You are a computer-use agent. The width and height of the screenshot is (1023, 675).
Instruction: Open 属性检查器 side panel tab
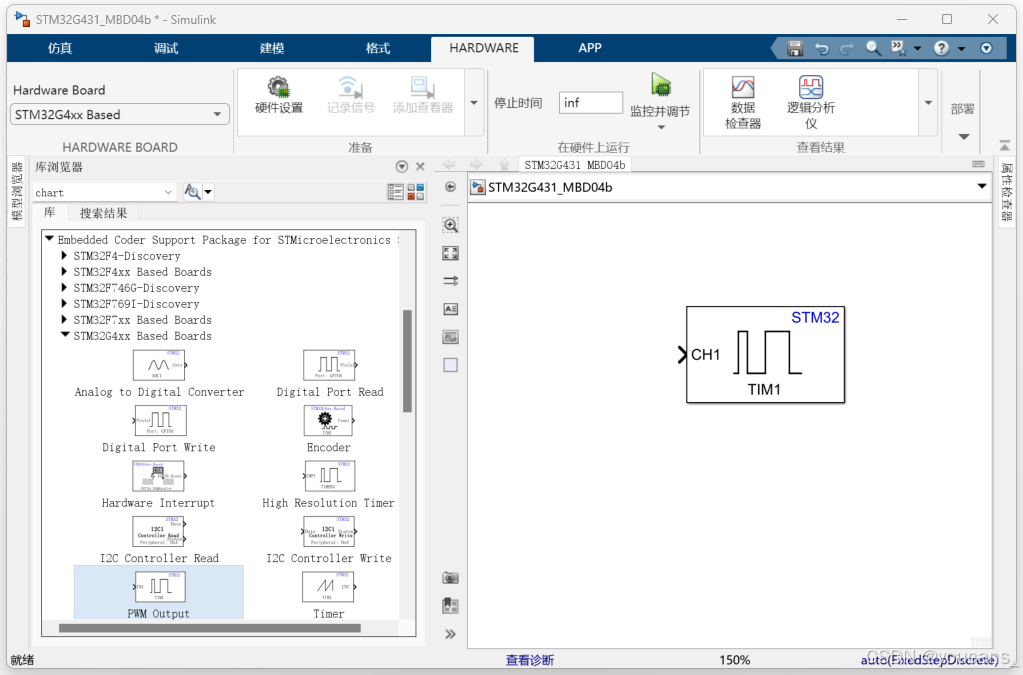[x=1007, y=192]
